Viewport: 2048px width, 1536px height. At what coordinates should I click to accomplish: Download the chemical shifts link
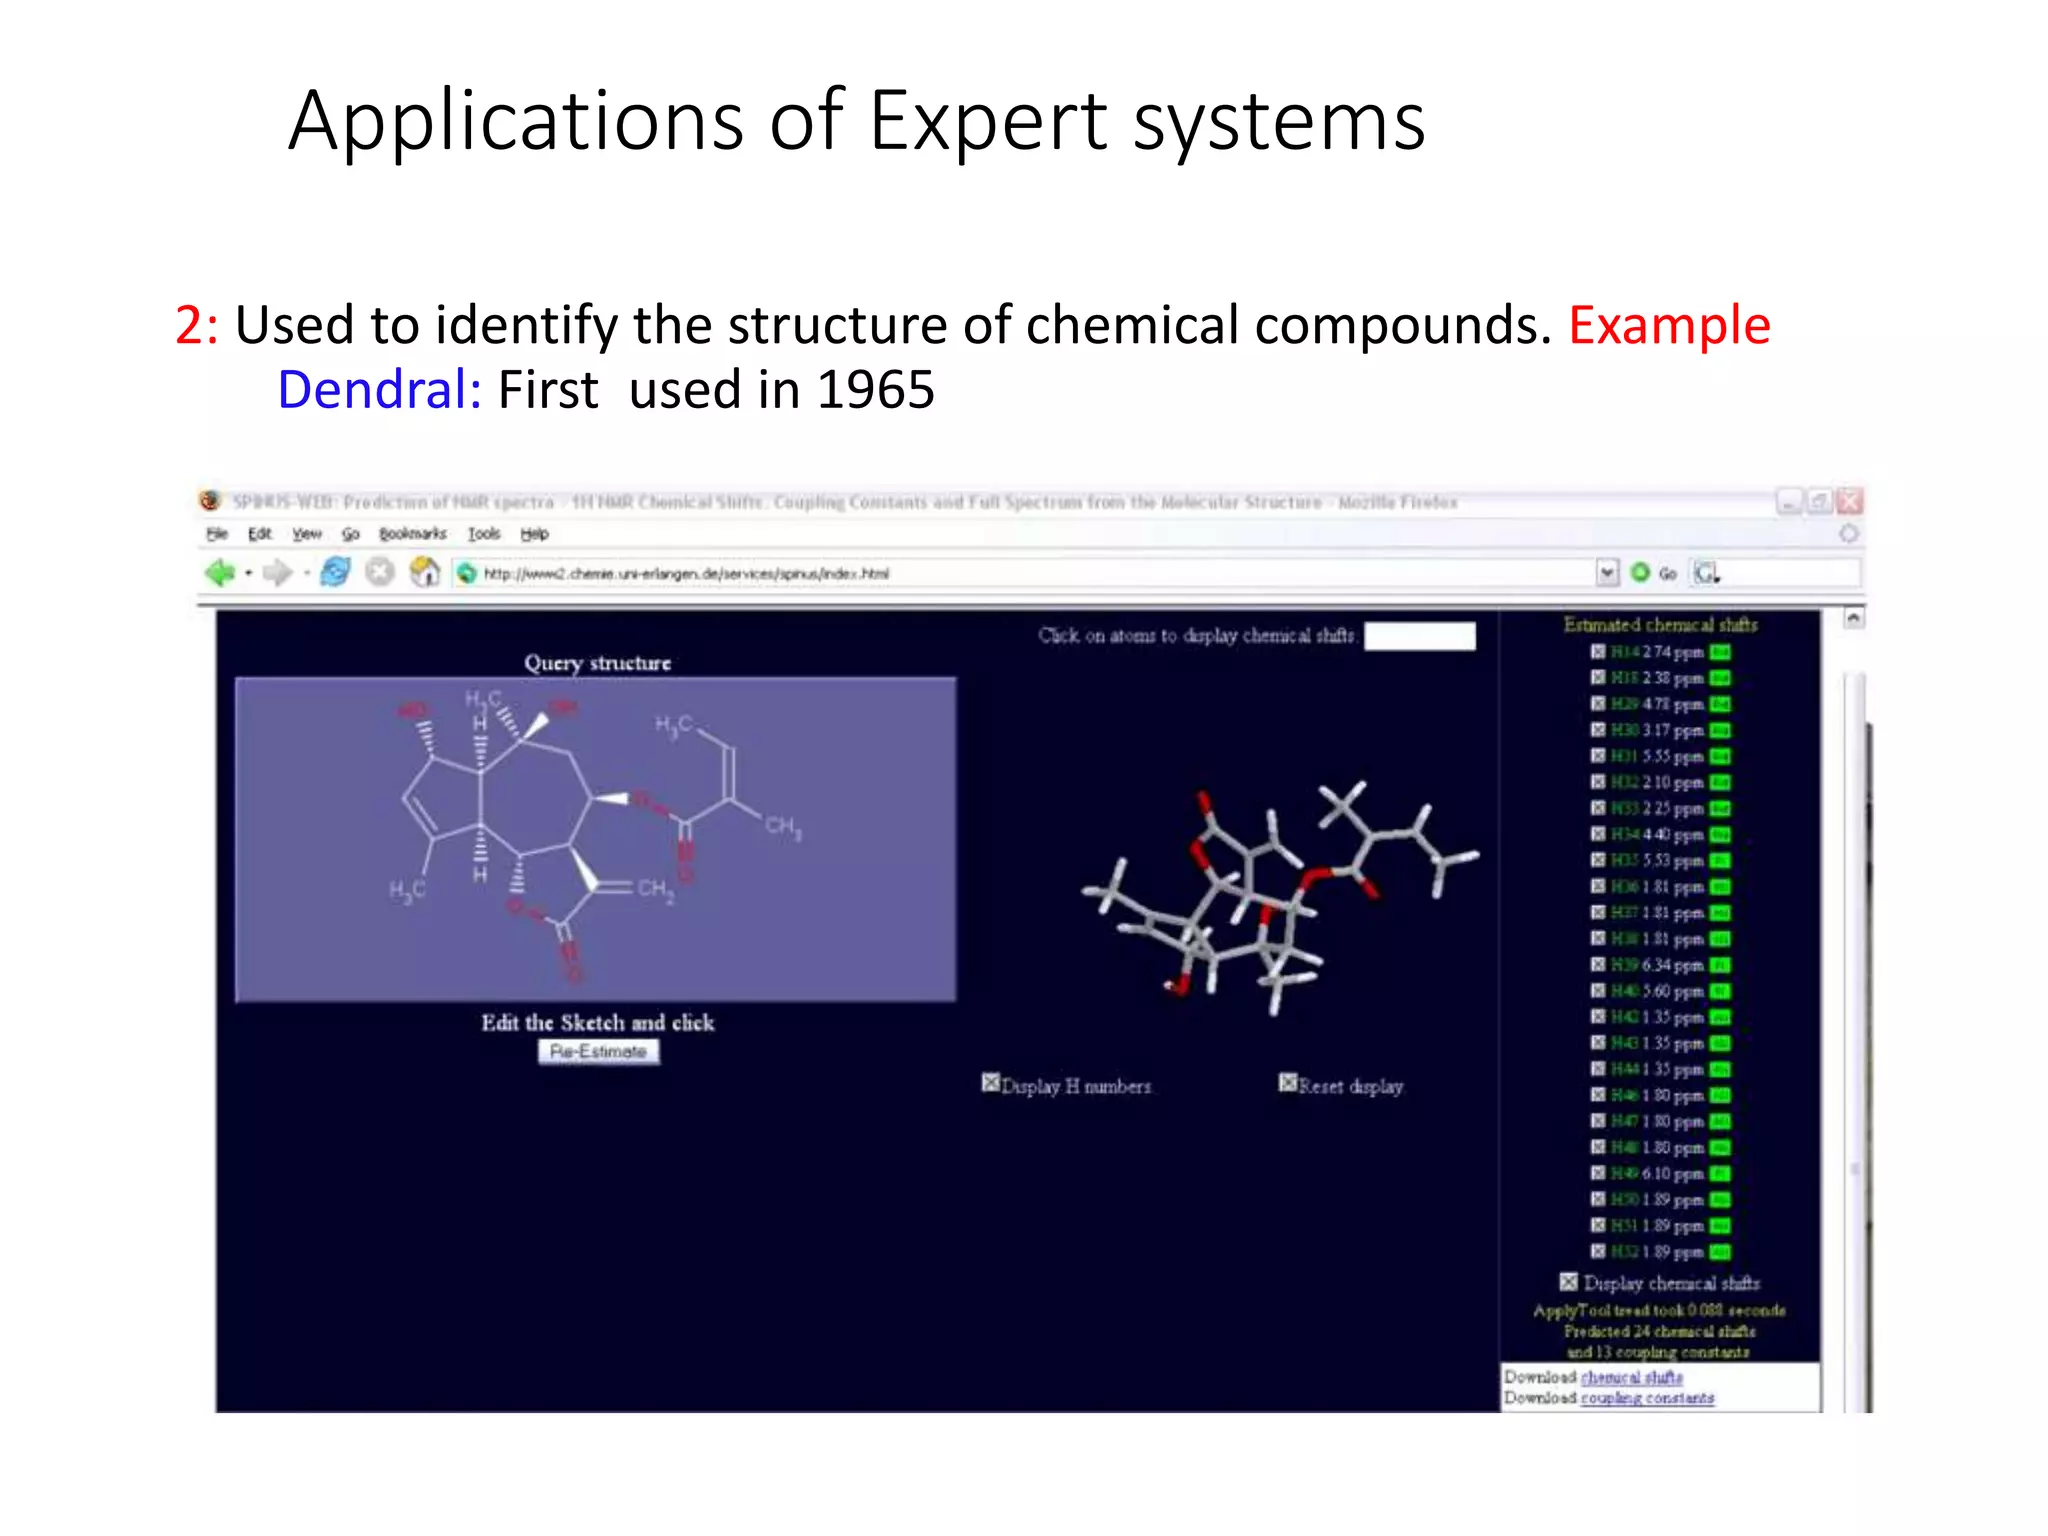coord(1632,1377)
